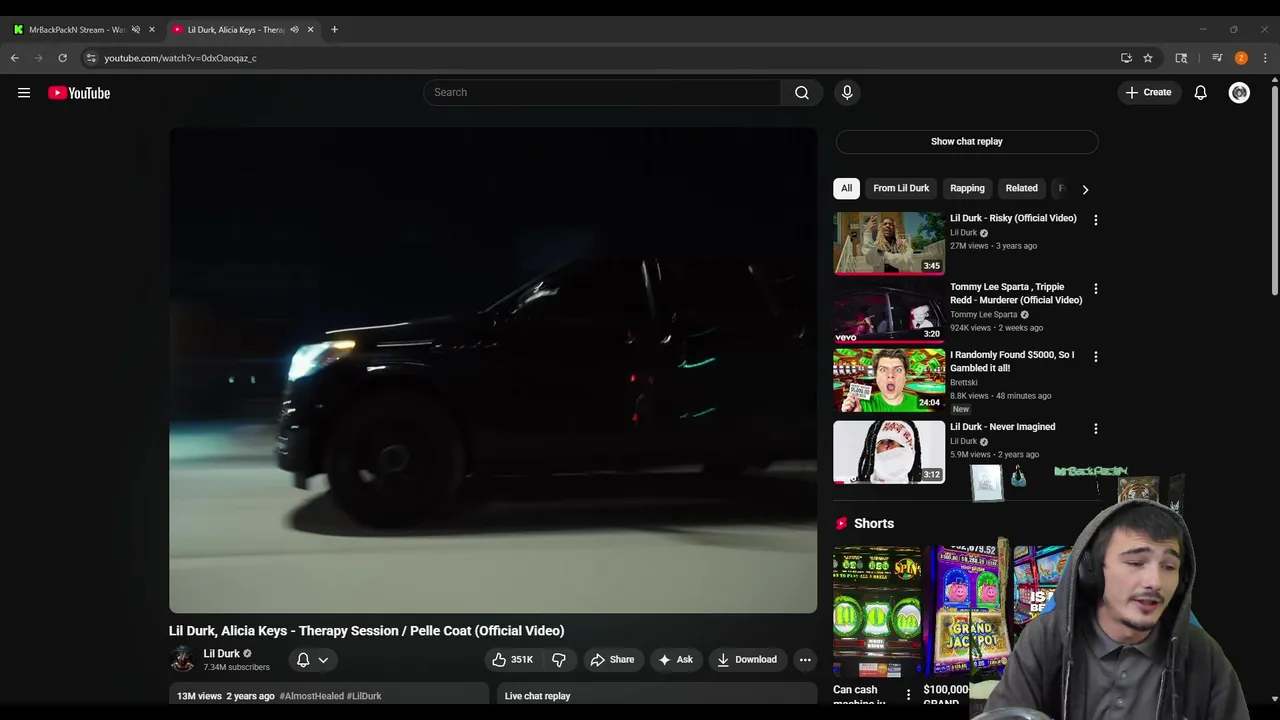Viewport: 1280px width, 720px height.
Task: Open Lil Durk channel under Risky video
Action: pyautogui.click(x=963, y=233)
